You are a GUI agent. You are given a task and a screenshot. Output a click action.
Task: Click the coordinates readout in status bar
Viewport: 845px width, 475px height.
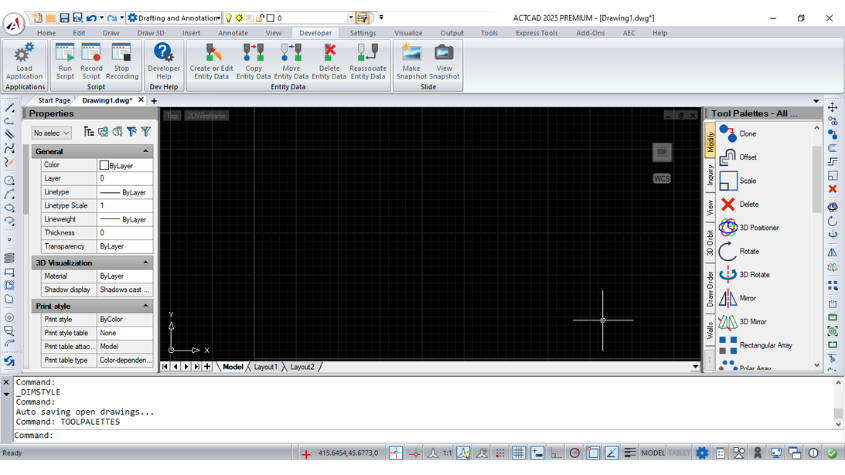[x=348, y=453]
